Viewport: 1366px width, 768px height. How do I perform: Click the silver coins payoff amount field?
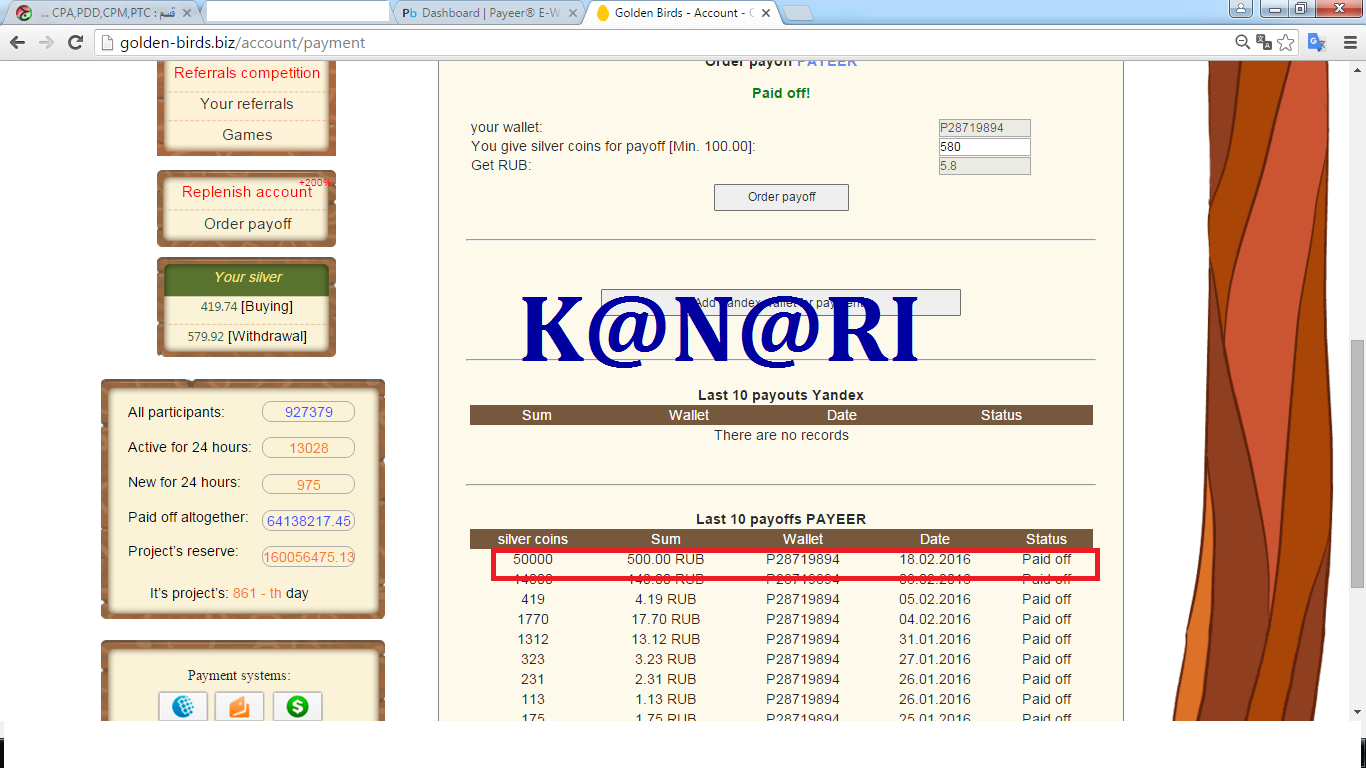click(984, 147)
